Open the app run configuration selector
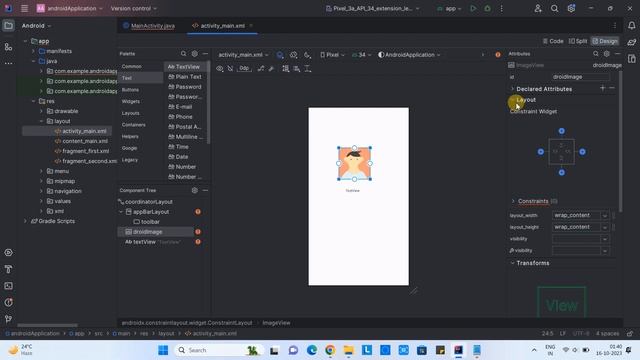This screenshot has width=640, height=360. point(449,8)
